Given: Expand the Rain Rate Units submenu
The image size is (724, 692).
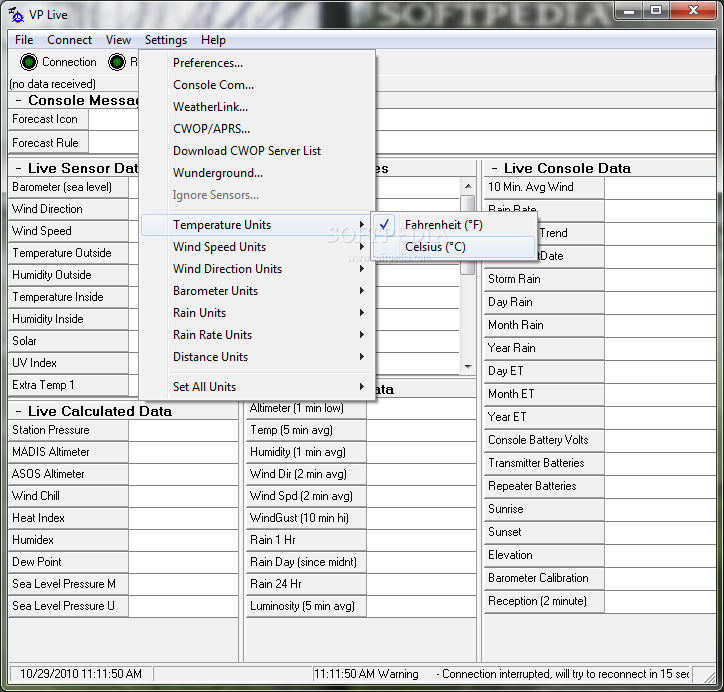Looking at the screenshot, I should (x=258, y=335).
